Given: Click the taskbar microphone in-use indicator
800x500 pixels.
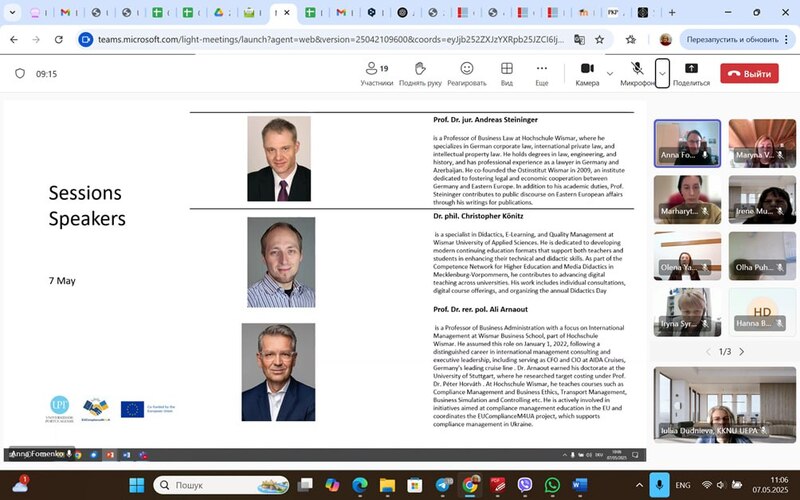Looking at the screenshot, I should tap(659, 485).
